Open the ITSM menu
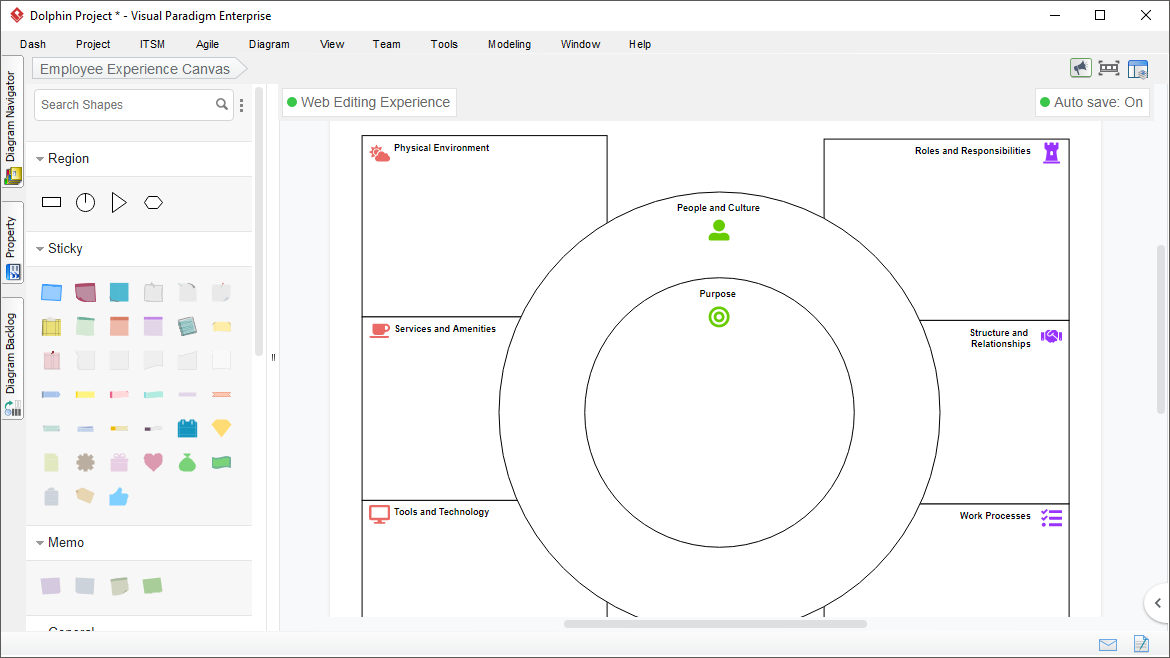 click(x=152, y=44)
